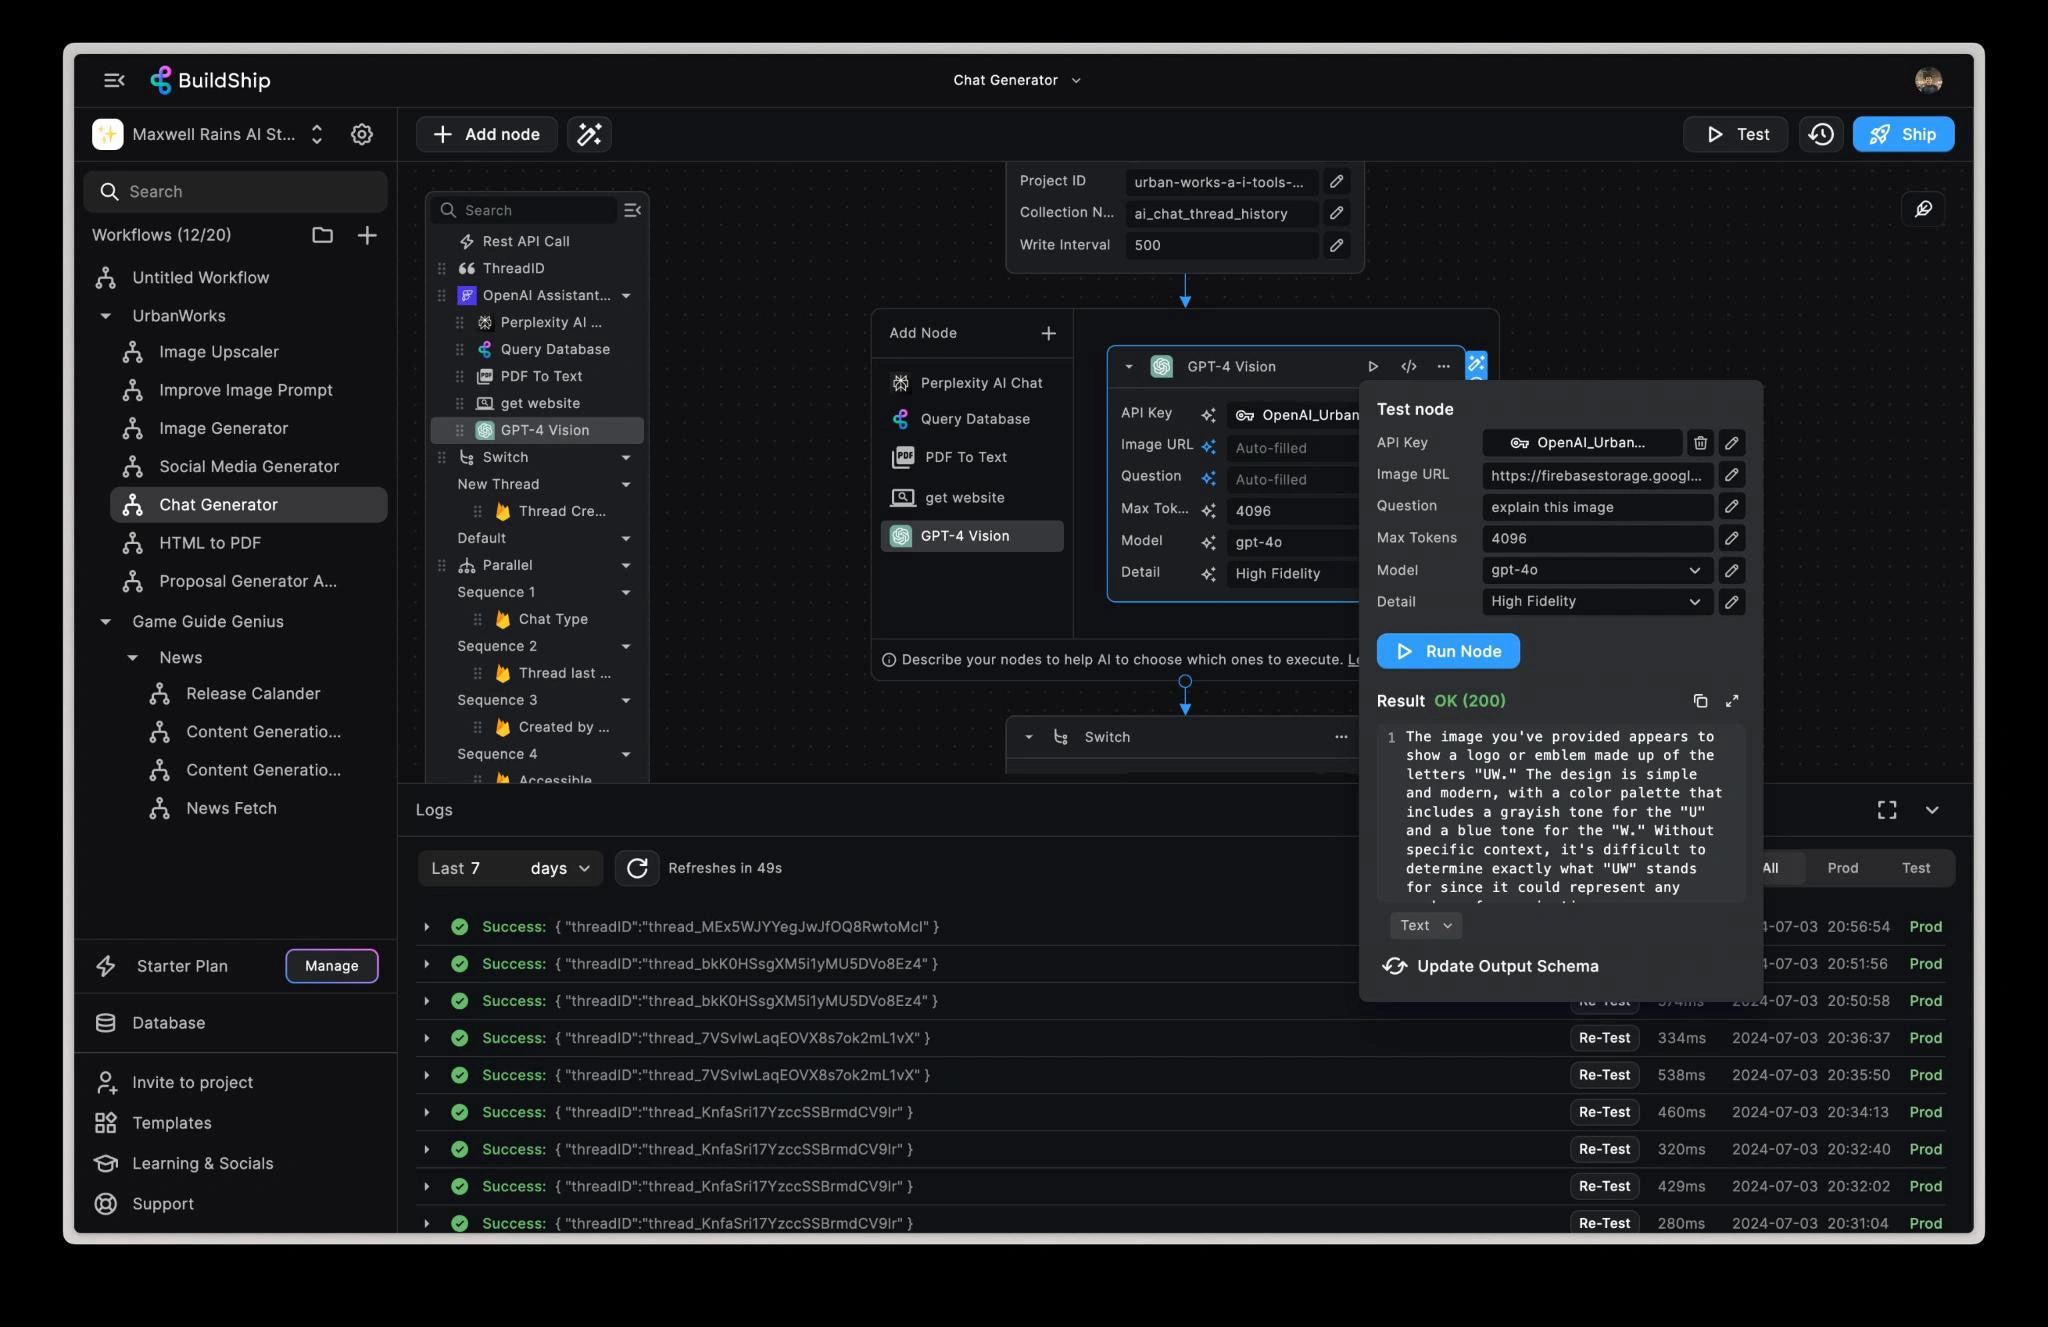
Task: Refresh the logs list
Action: [637, 868]
